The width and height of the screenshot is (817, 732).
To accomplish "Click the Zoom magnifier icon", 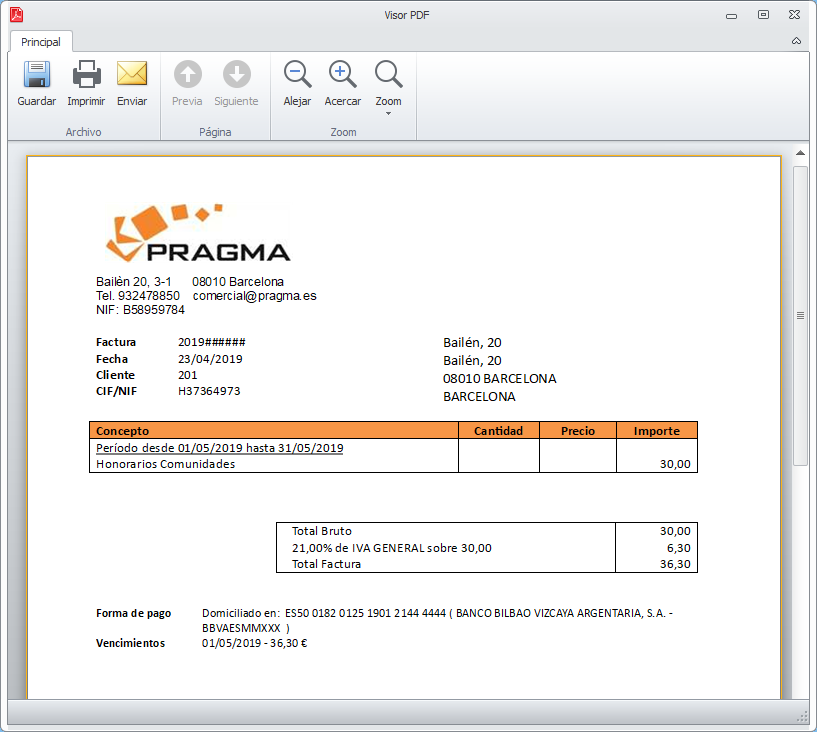I will tap(388, 75).
